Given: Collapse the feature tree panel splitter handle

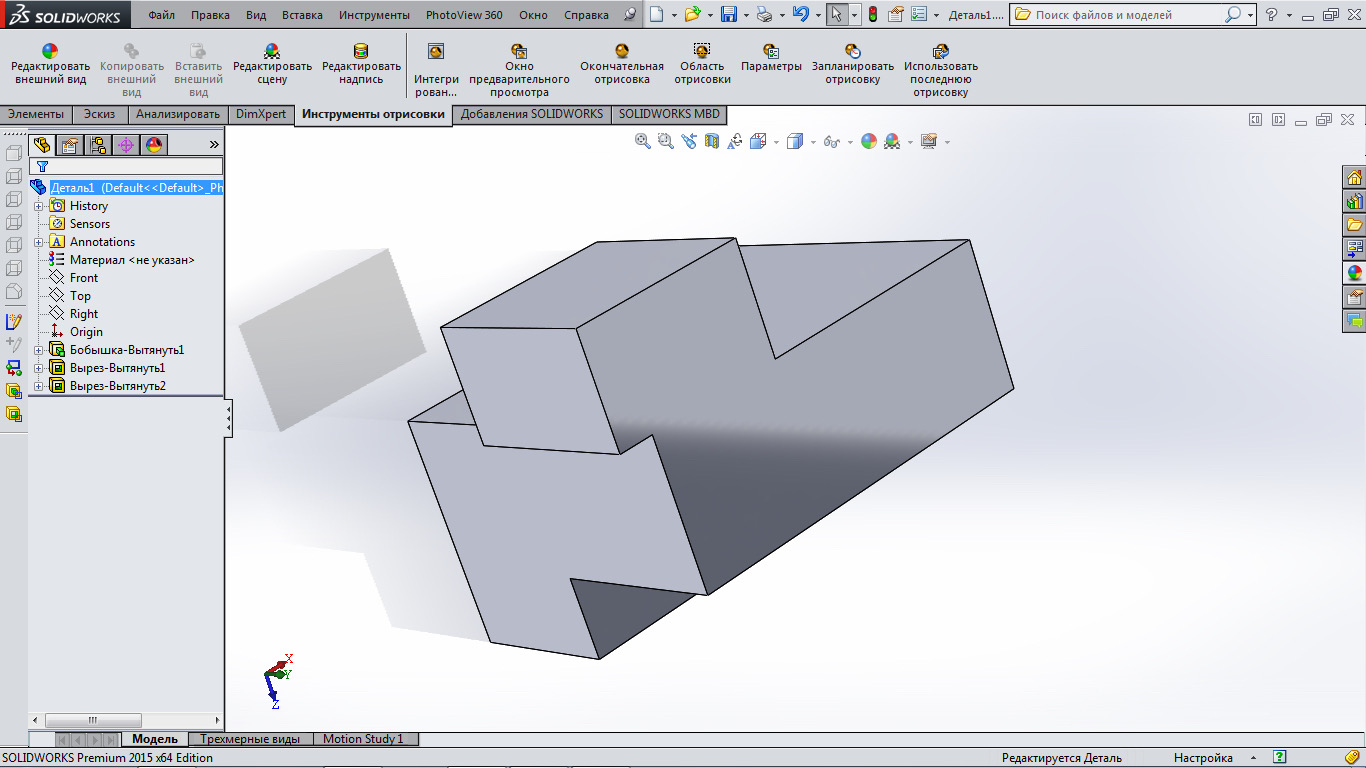Looking at the screenshot, I should [x=228, y=417].
